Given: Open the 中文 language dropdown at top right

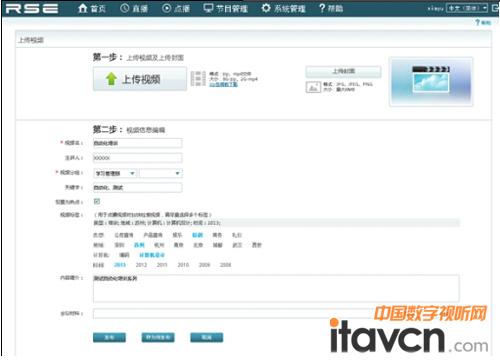Looking at the screenshot, I should point(467,8).
